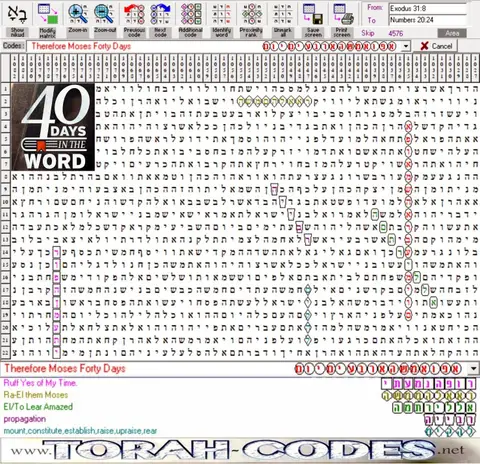Toggle the Show nikud Hebrew vowels icon
This screenshot has width=480, height=464.
(x=17, y=14)
